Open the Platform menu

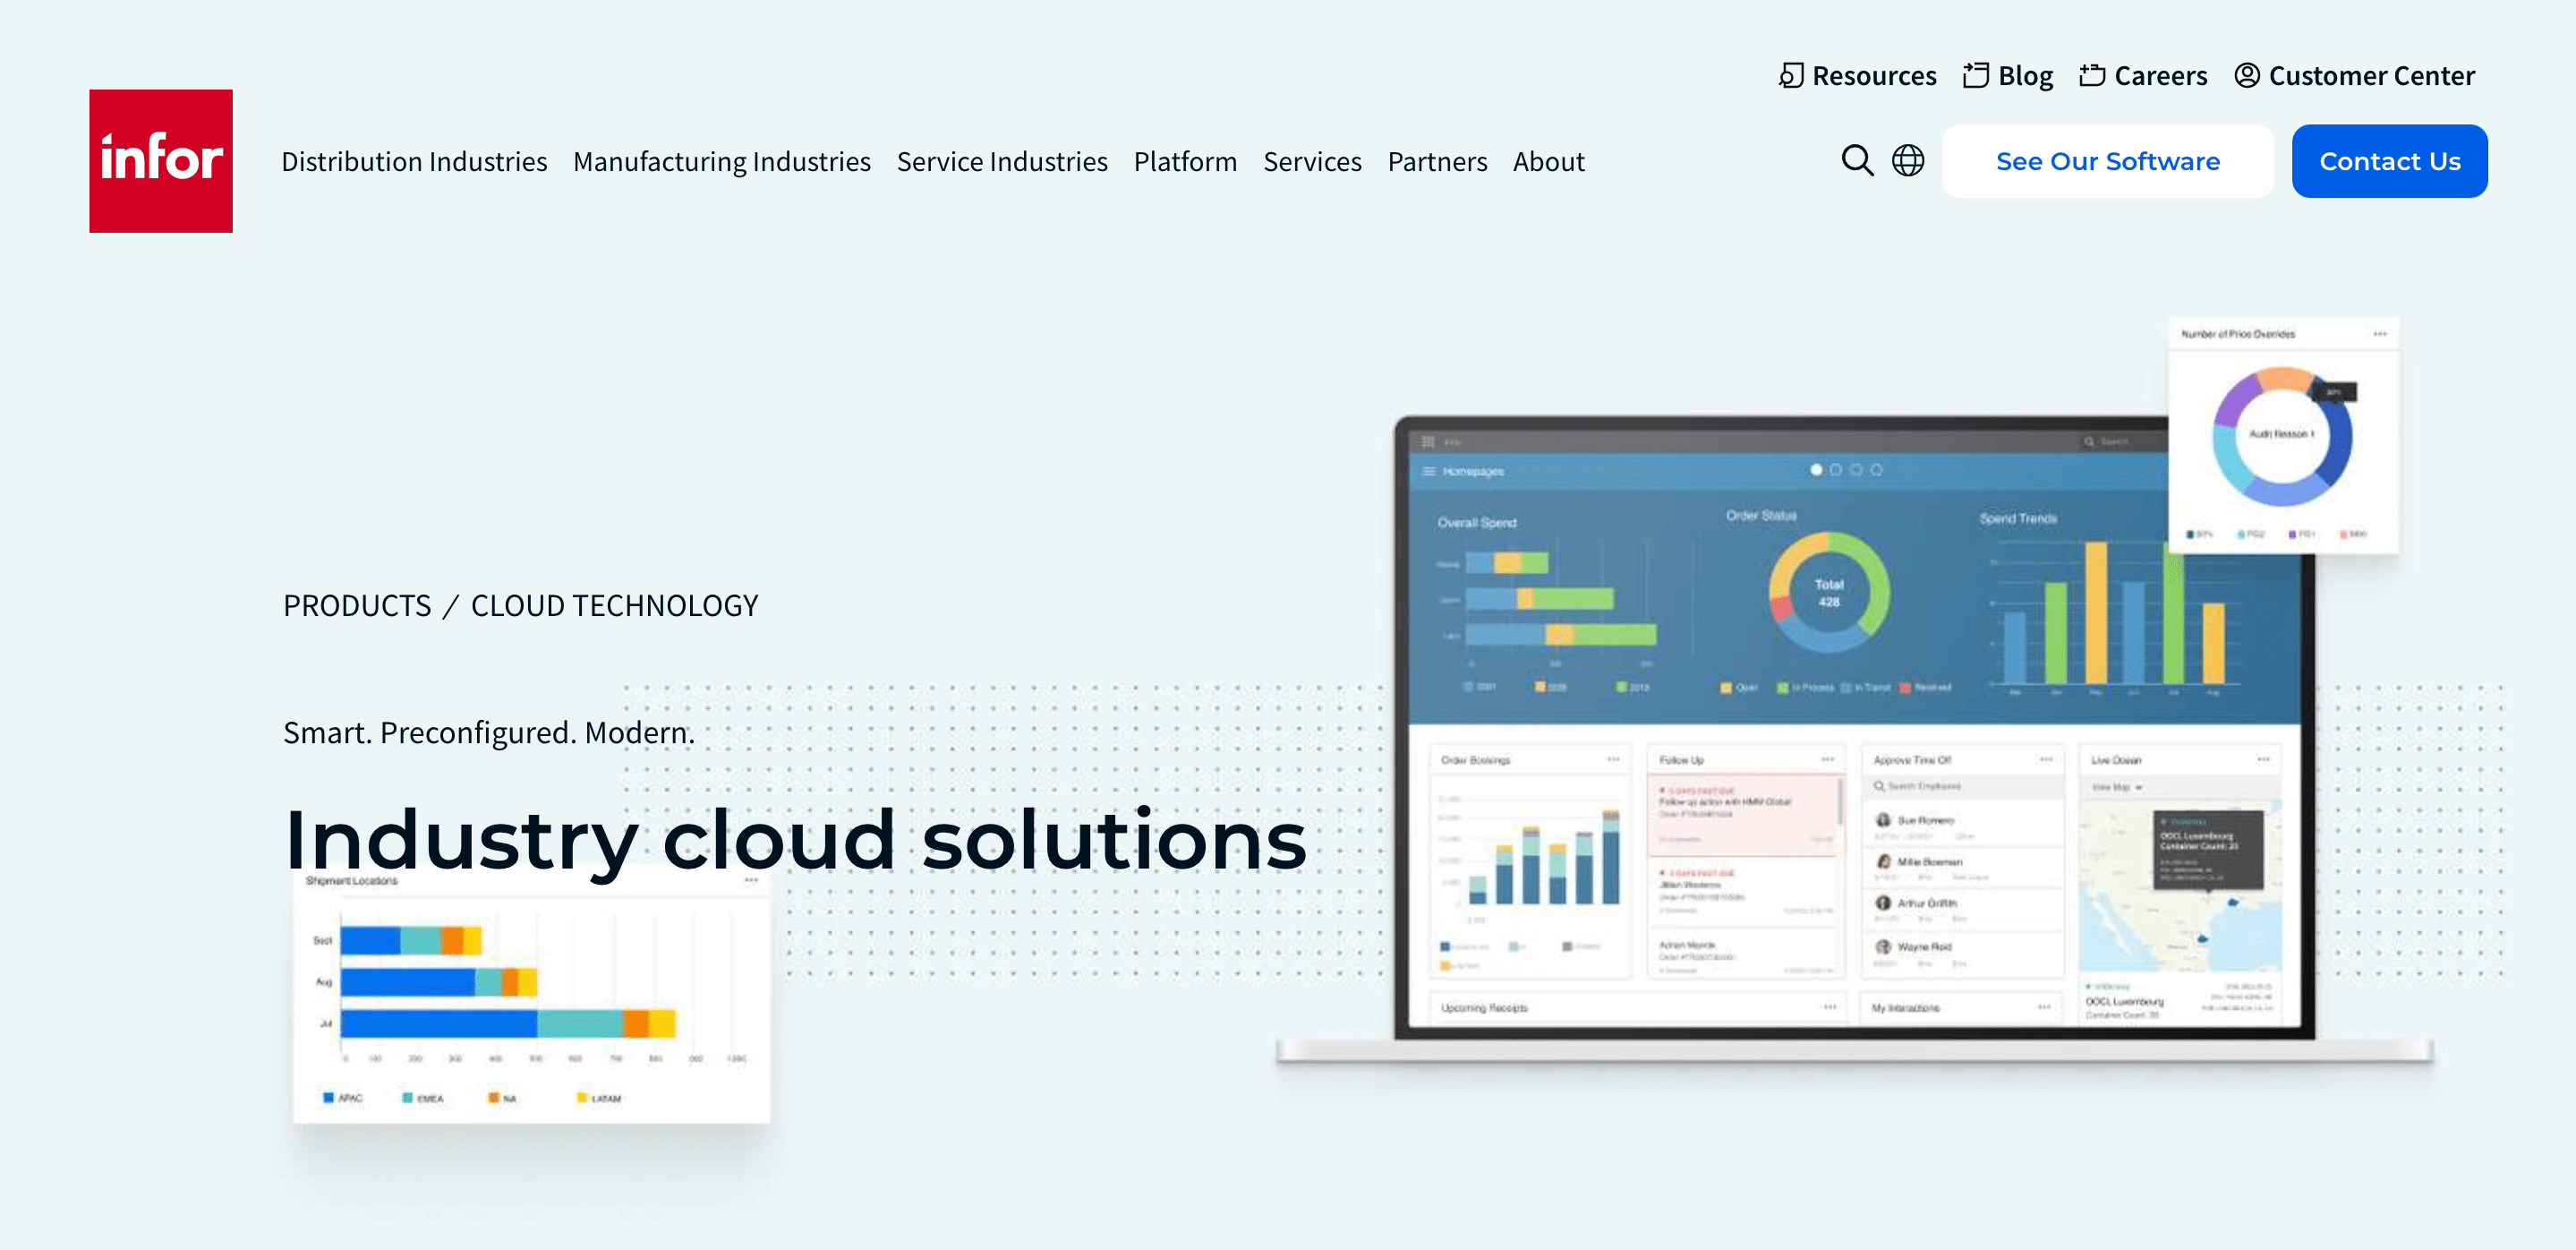[x=1185, y=162]
